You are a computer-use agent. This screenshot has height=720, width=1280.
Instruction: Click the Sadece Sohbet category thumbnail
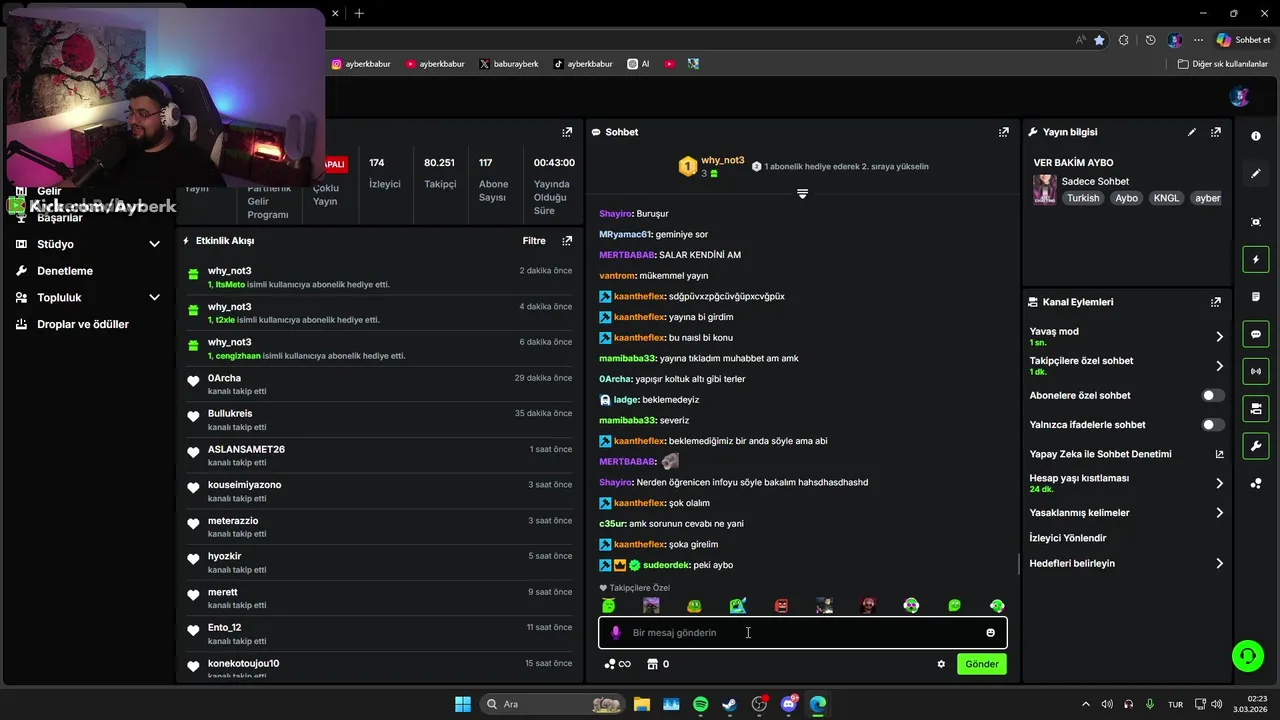[1045, 189]
